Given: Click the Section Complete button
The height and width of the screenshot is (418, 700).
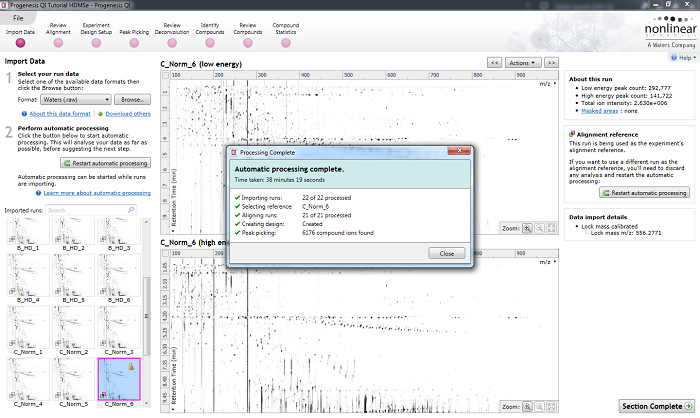Looking at the screenshot, I should [x=657, y=406].
